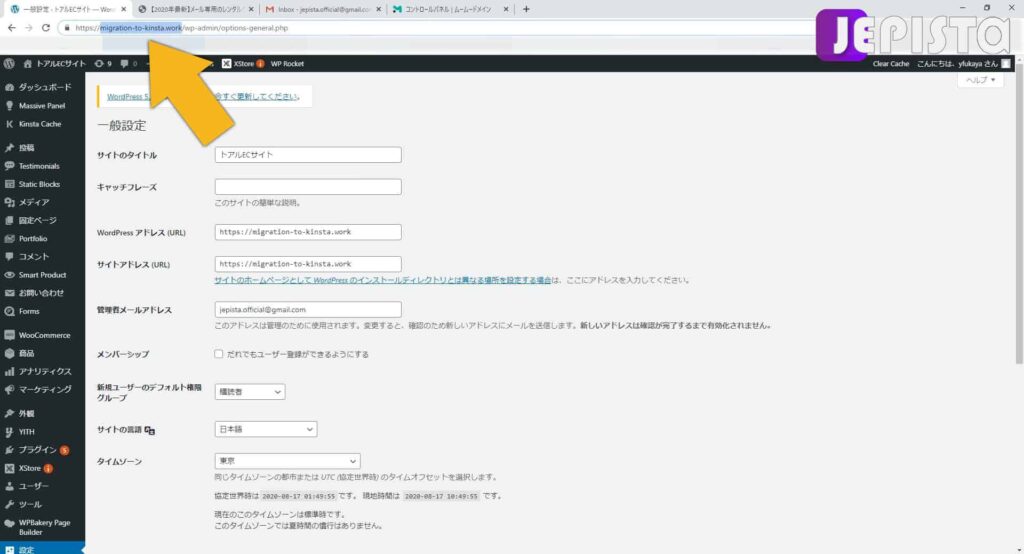Open a new browser tab
The width and height of the screenshot is (1024, 554).
pos(526,9)
